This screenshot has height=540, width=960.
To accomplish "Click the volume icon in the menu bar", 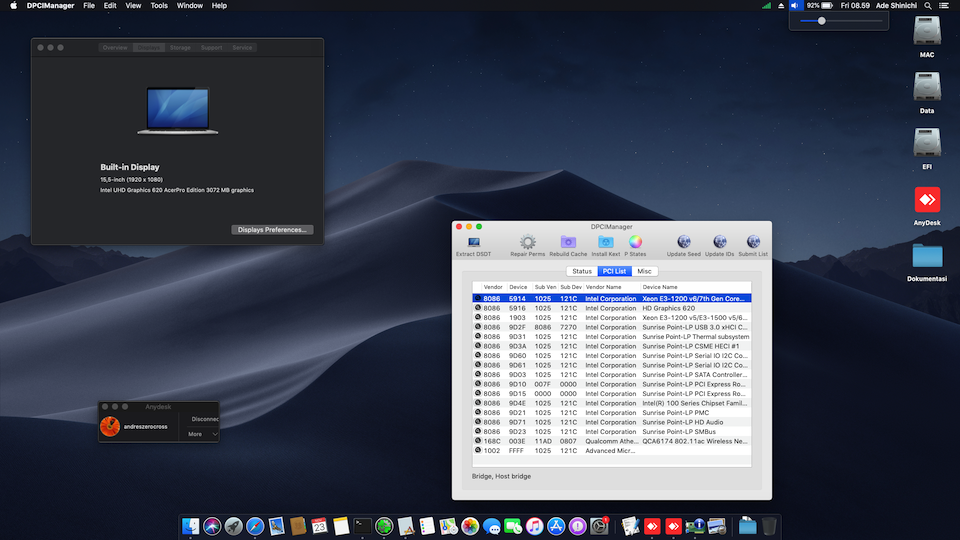I will (x=795, y=6).
